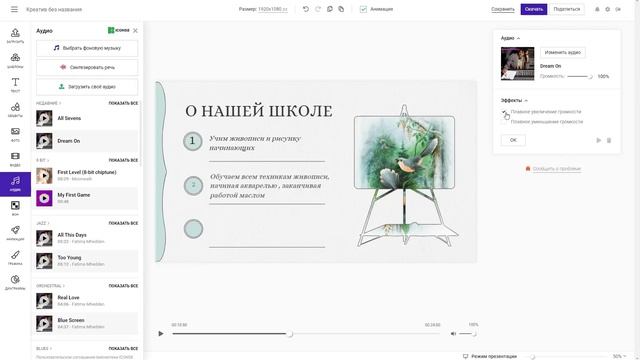Expand the BLUES music category
Viewport: 640px width, 360px height.
[44, 349]
